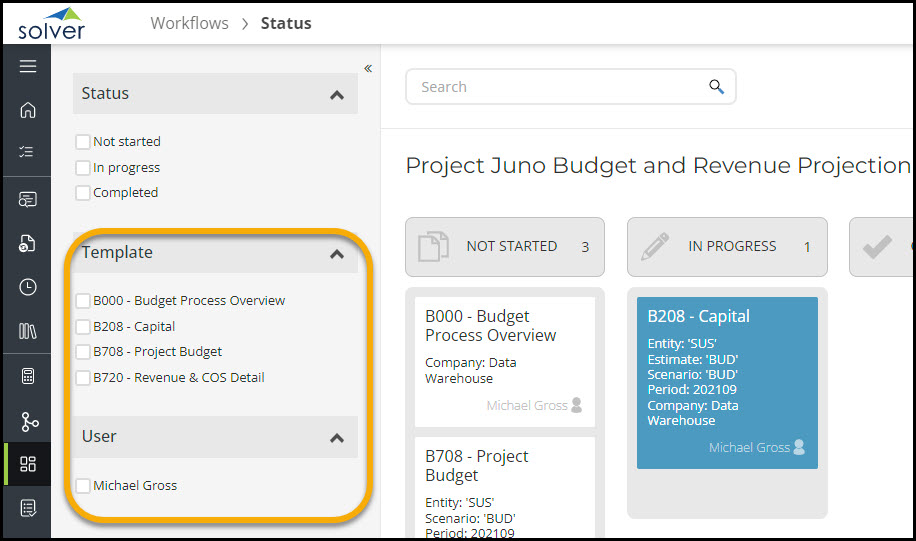This screenshot has width=916, height=541.
Task: Check the 'Not started' status filter
Action: coord(83,142)
